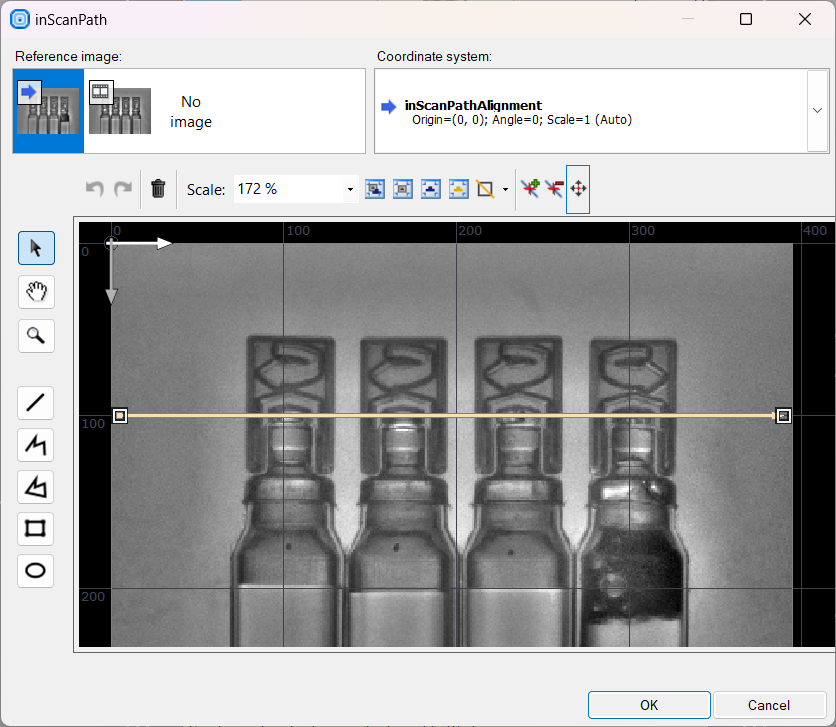This screenshot has width=836, height=727.
Task: Select the arrow pointer tool
Action: click(x=36, y=248)
